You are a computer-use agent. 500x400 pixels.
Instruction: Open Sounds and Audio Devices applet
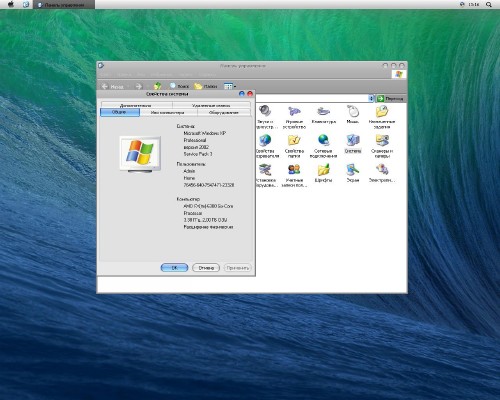pos(266,116)
